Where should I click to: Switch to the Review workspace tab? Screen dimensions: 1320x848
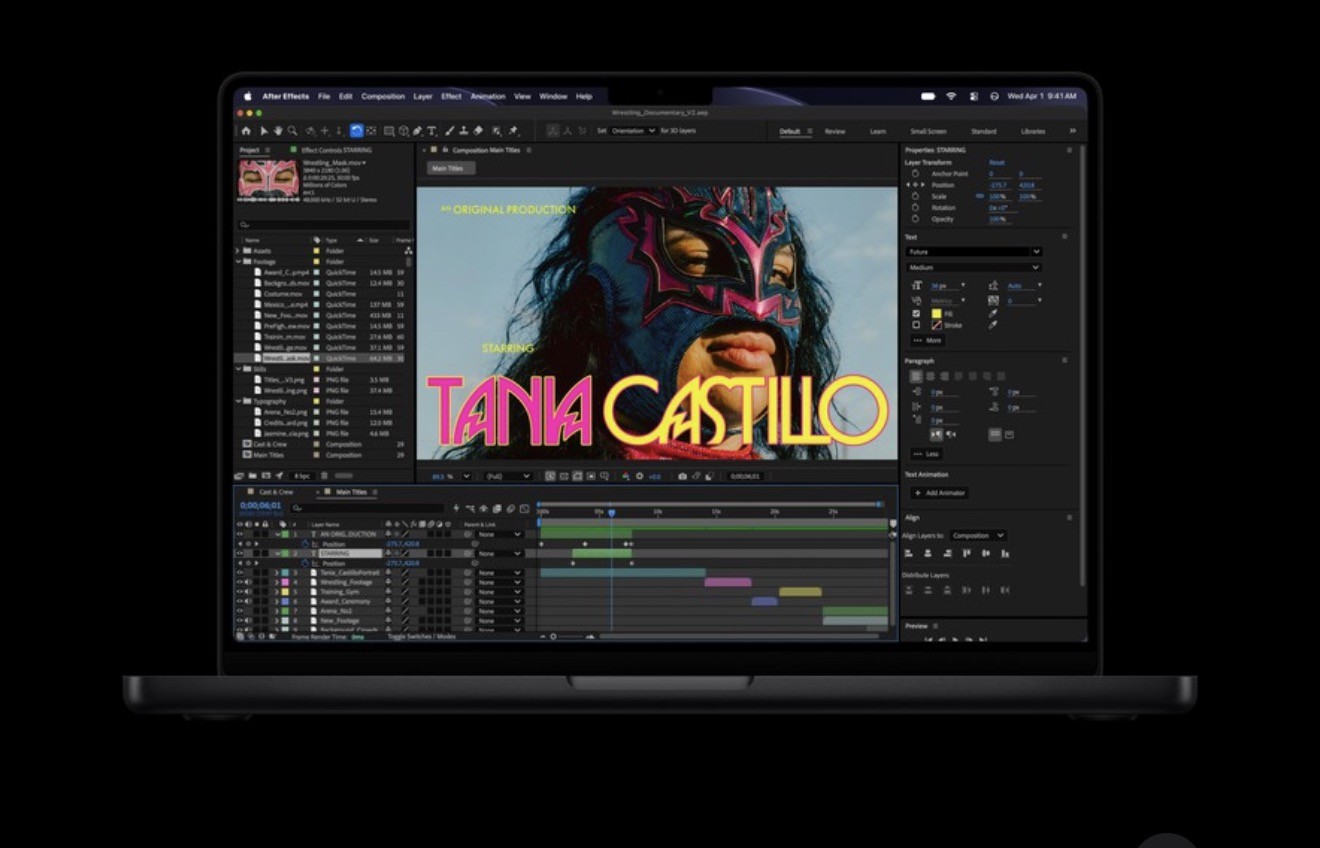835,132
